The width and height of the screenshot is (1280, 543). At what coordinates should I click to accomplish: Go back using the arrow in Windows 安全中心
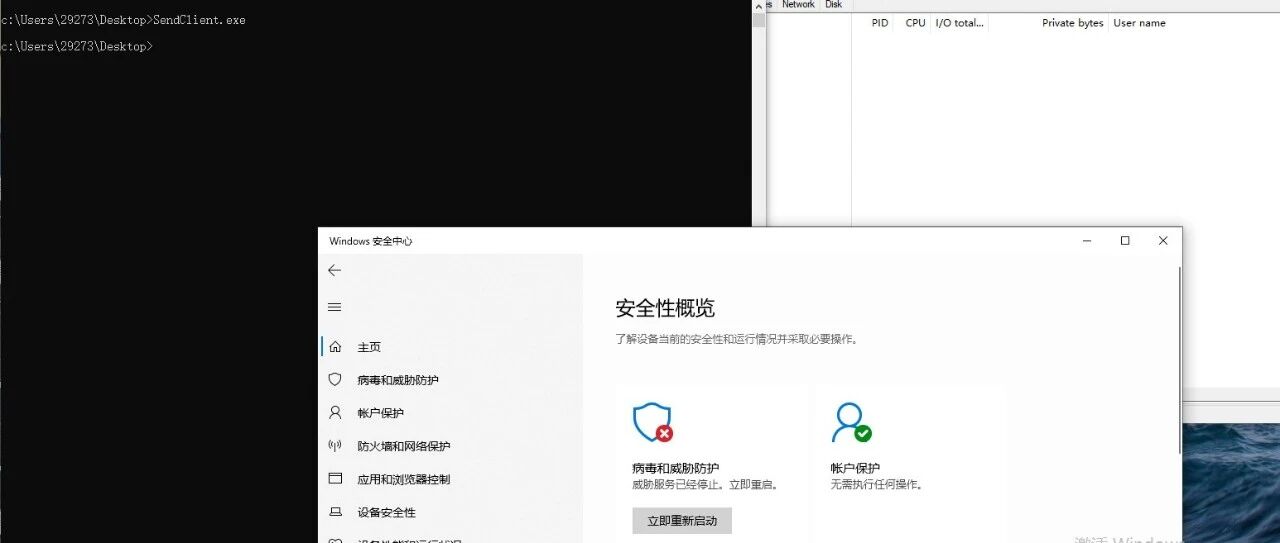tap(334, 270)
